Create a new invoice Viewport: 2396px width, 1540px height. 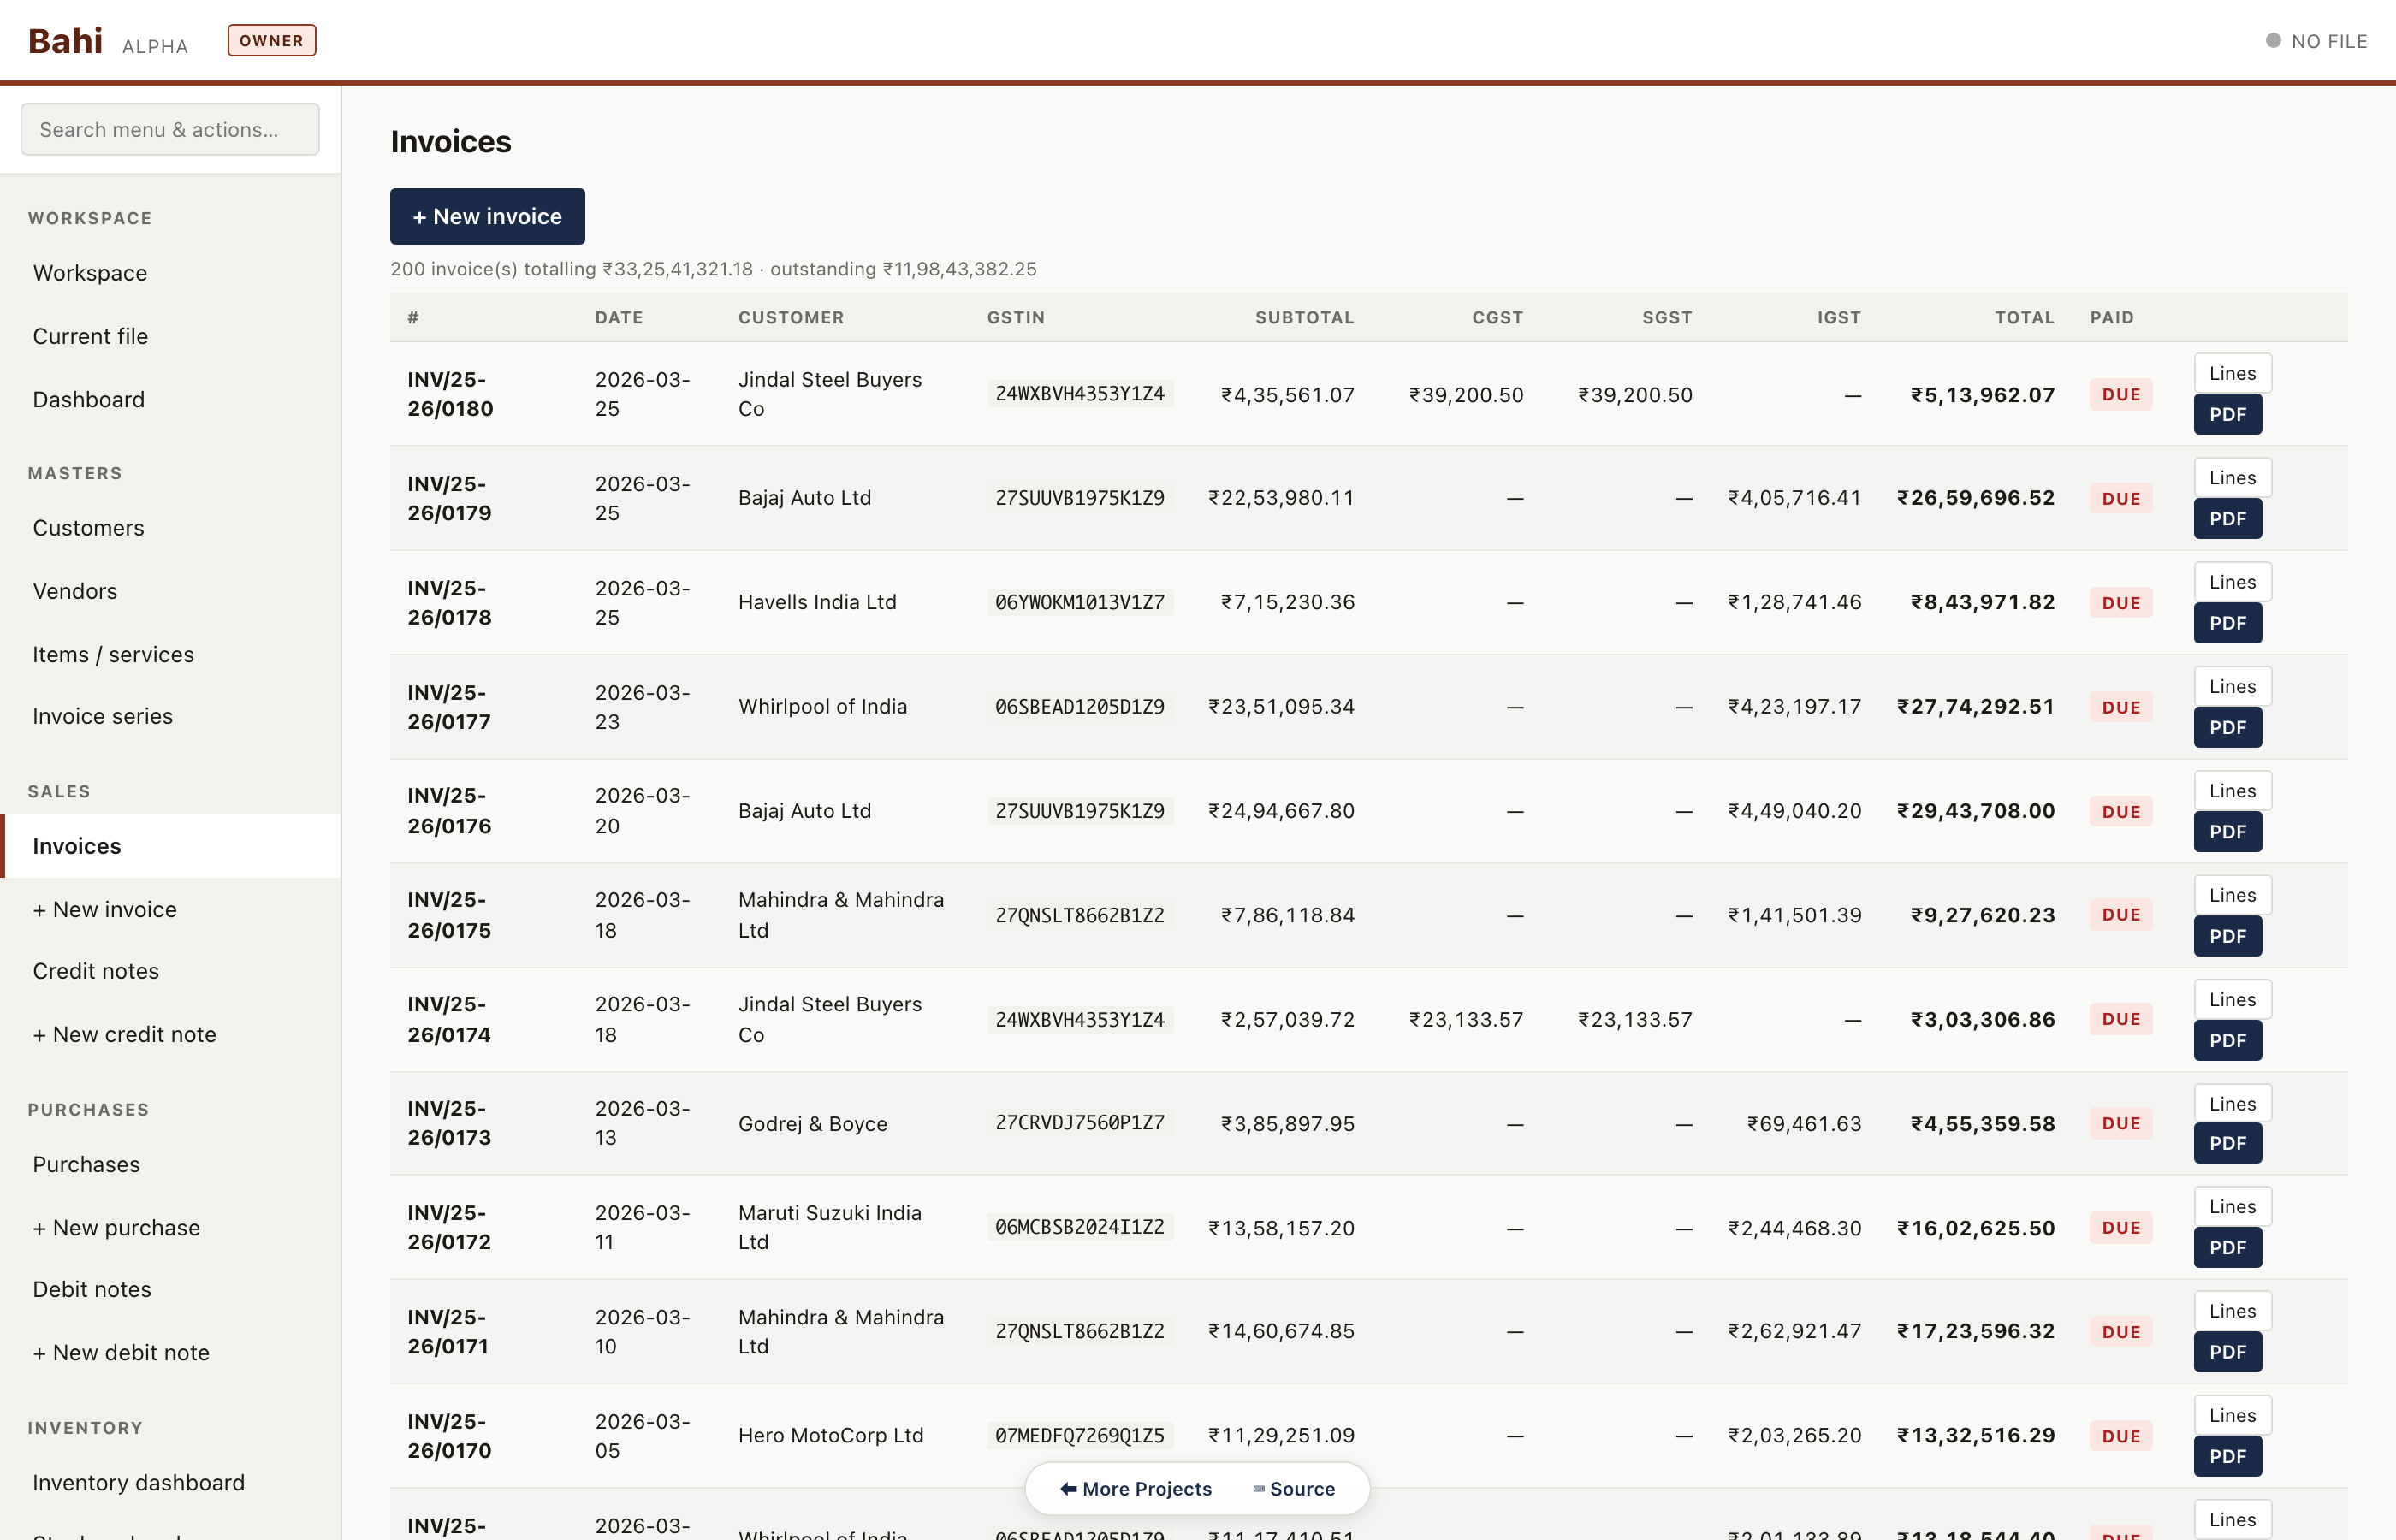pyautogui.click(x=487, y=216)
